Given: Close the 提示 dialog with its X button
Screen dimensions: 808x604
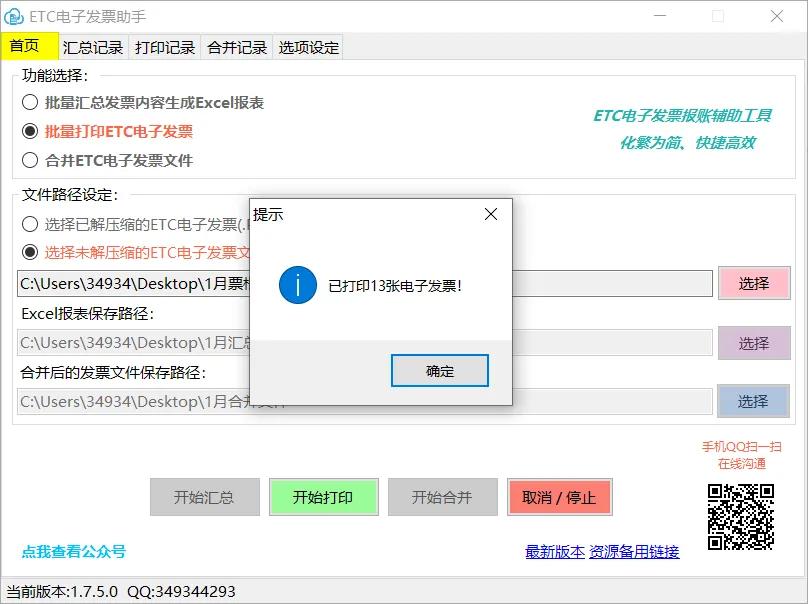Looking at the screenshot, I should coord(491,214).
